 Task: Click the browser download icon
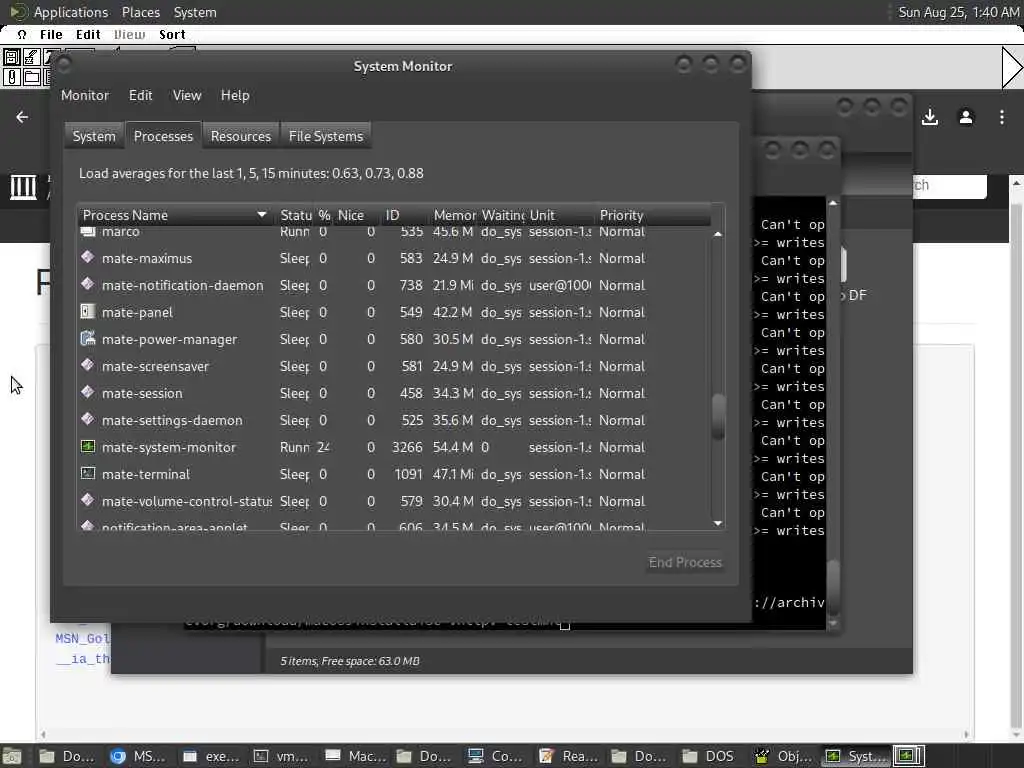(930, 117)
